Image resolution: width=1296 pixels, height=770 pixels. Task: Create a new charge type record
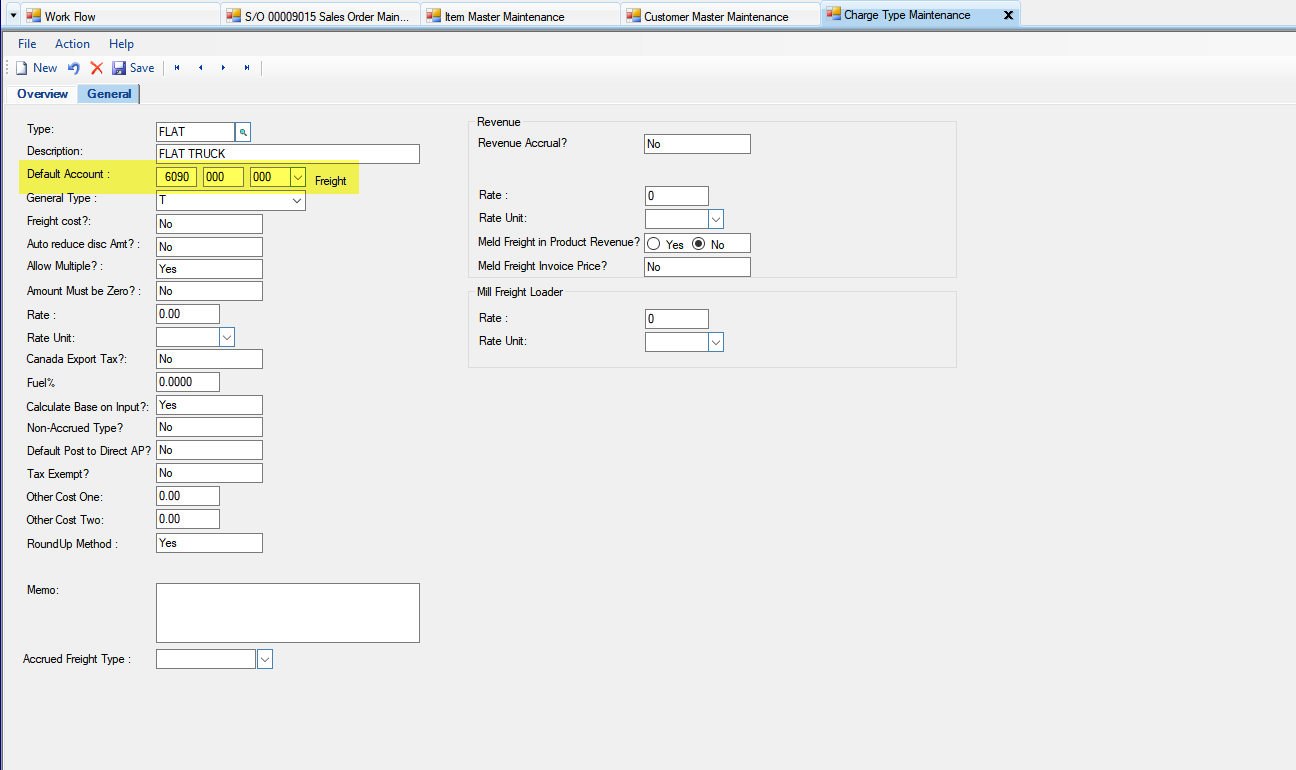[35, 67]
